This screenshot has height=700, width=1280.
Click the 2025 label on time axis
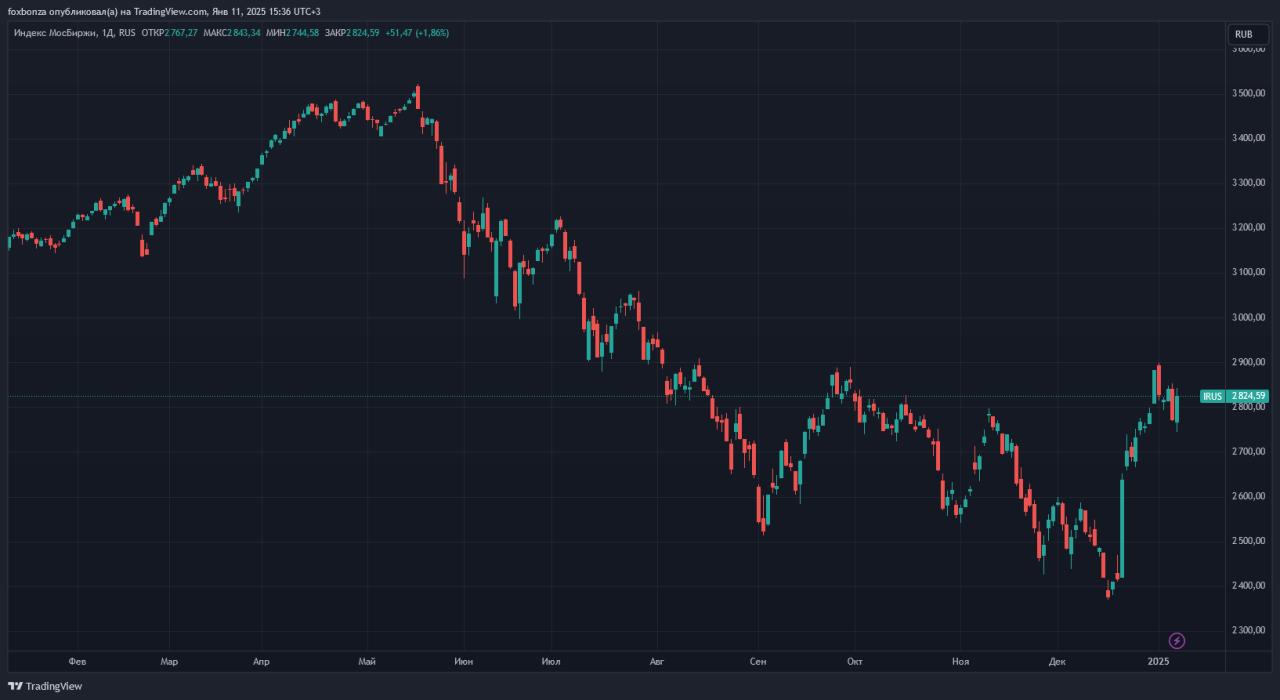(x=1158, y=662)
